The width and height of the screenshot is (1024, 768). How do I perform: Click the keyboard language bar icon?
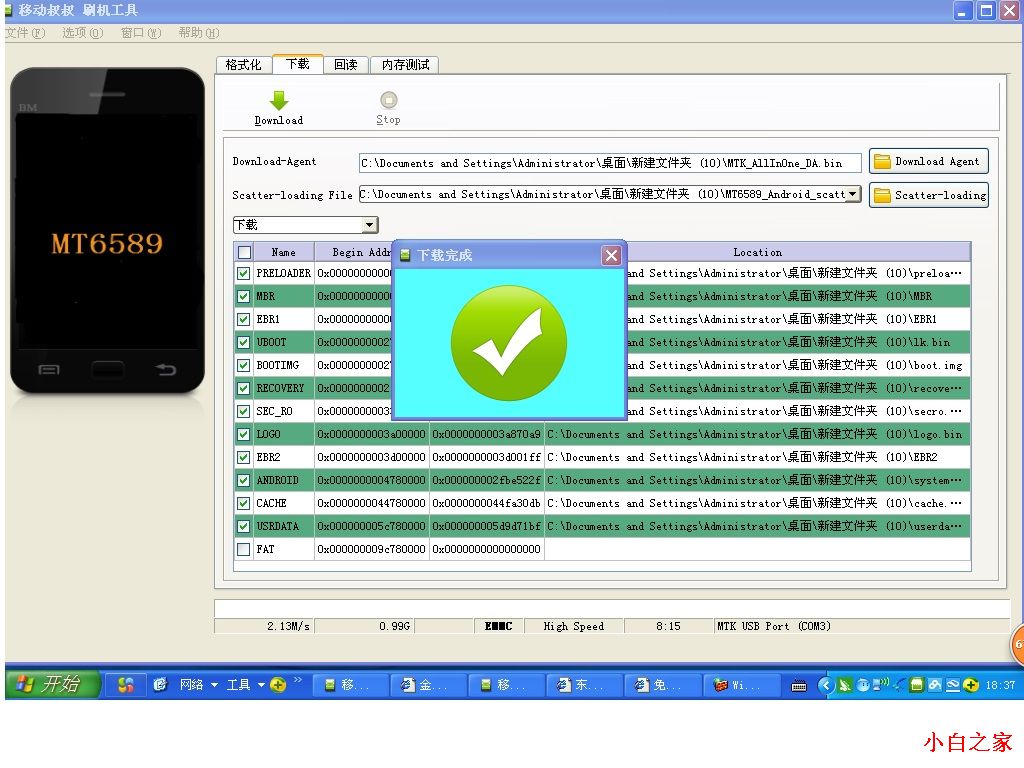(798, 686)
